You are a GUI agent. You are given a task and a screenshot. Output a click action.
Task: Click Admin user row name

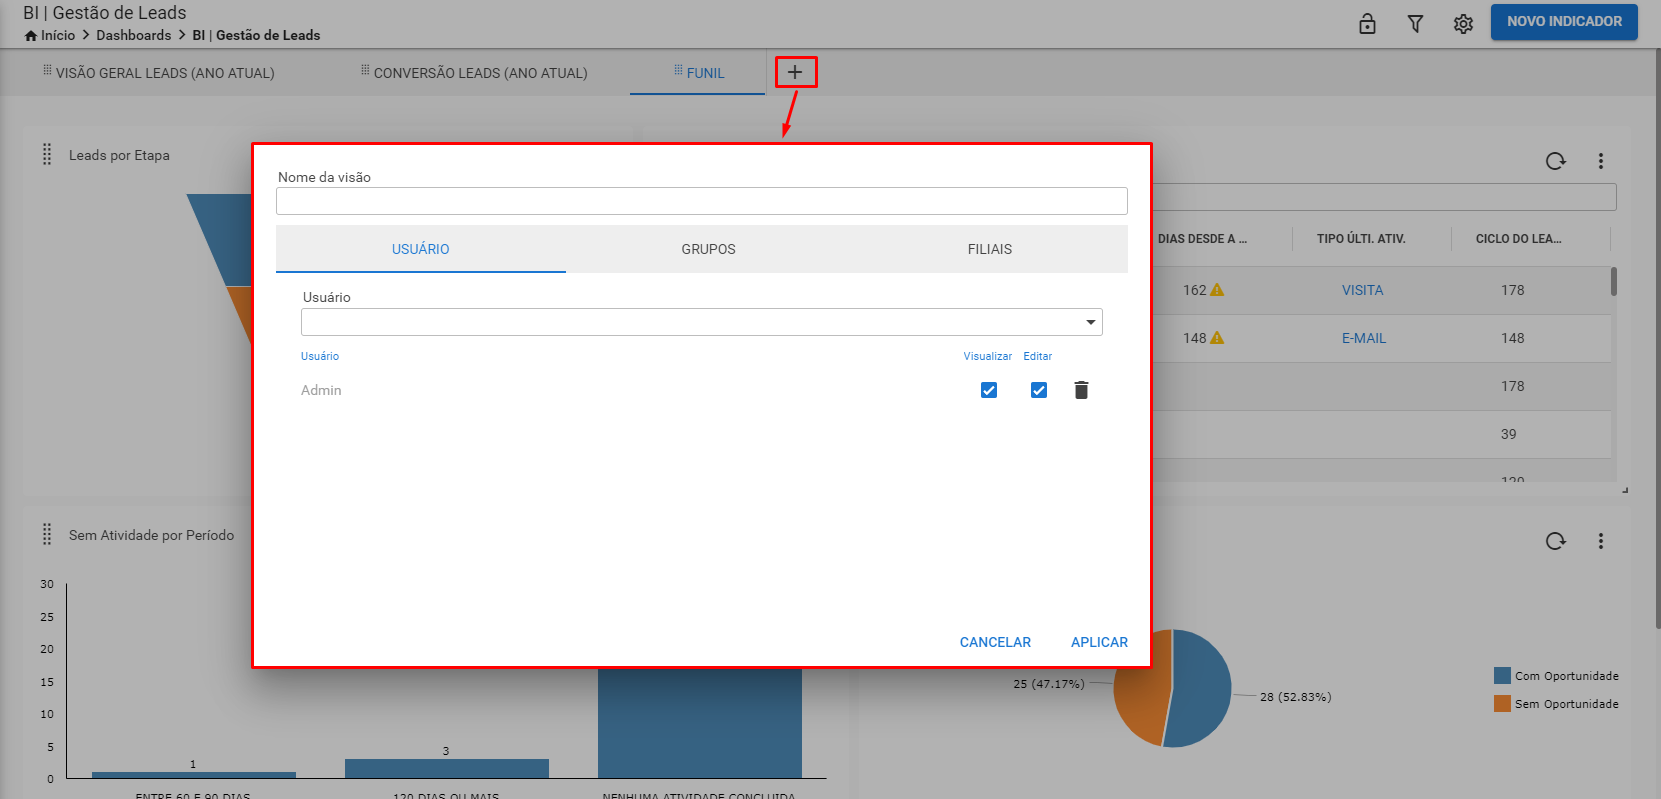[321, 390]
